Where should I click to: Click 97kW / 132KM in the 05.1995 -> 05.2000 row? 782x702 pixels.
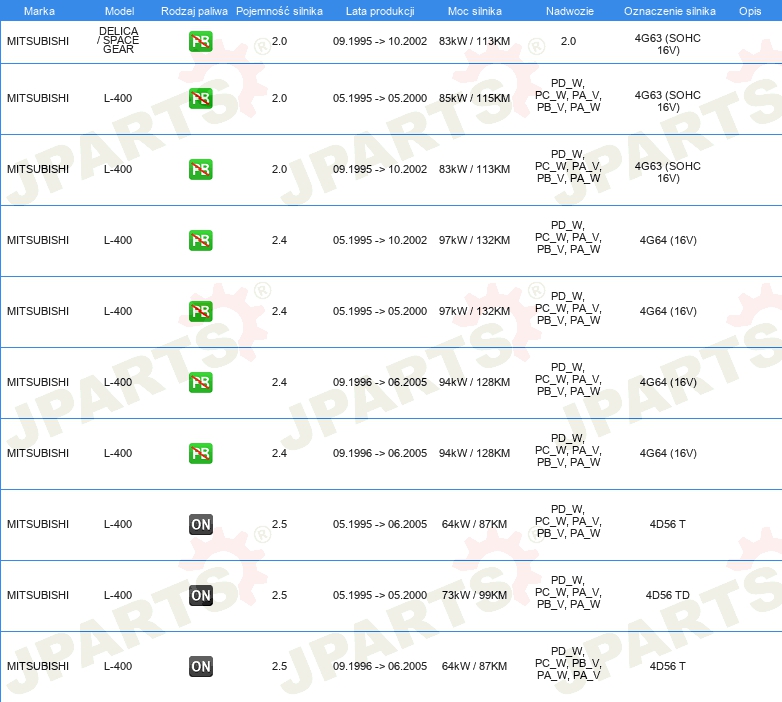click(x=474, y=311)
